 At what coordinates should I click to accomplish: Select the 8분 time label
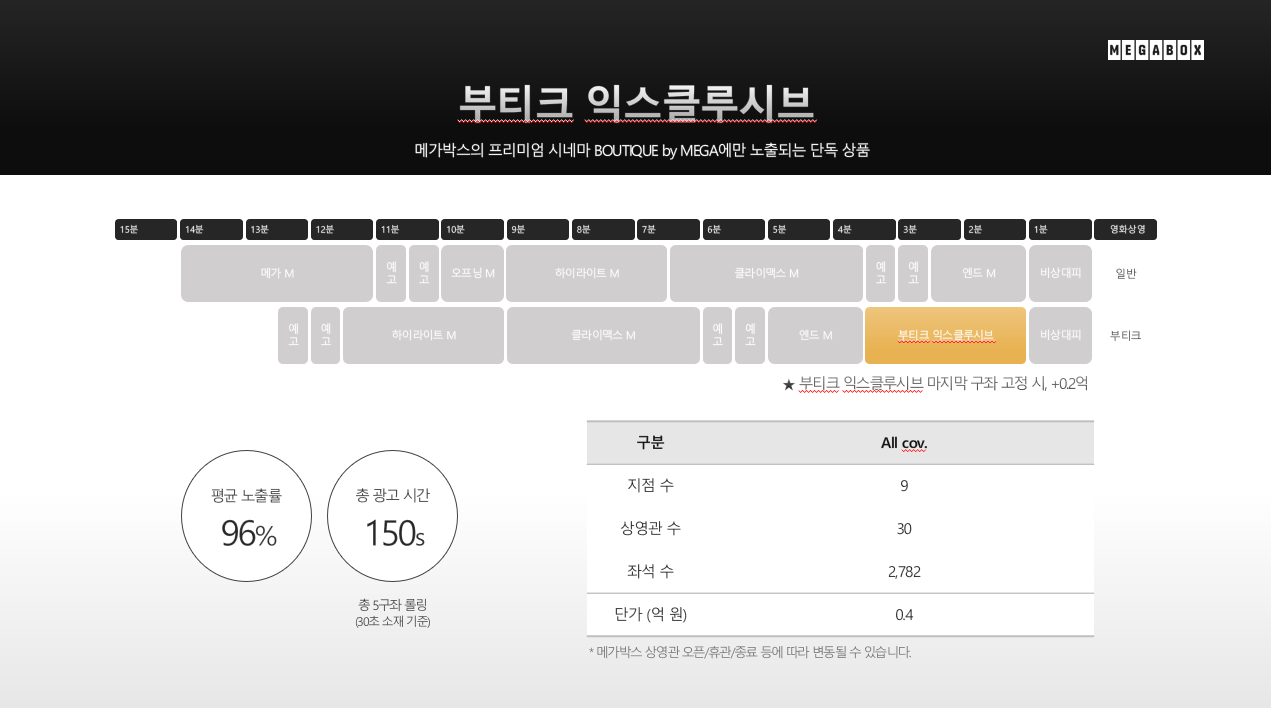[603, 230]
